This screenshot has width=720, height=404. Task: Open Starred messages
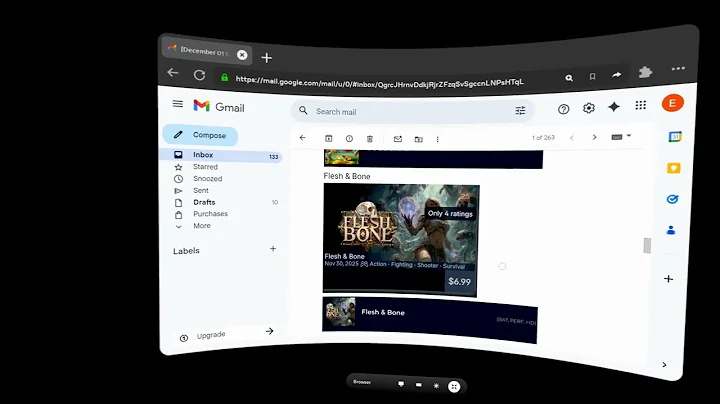click(205, 167)
